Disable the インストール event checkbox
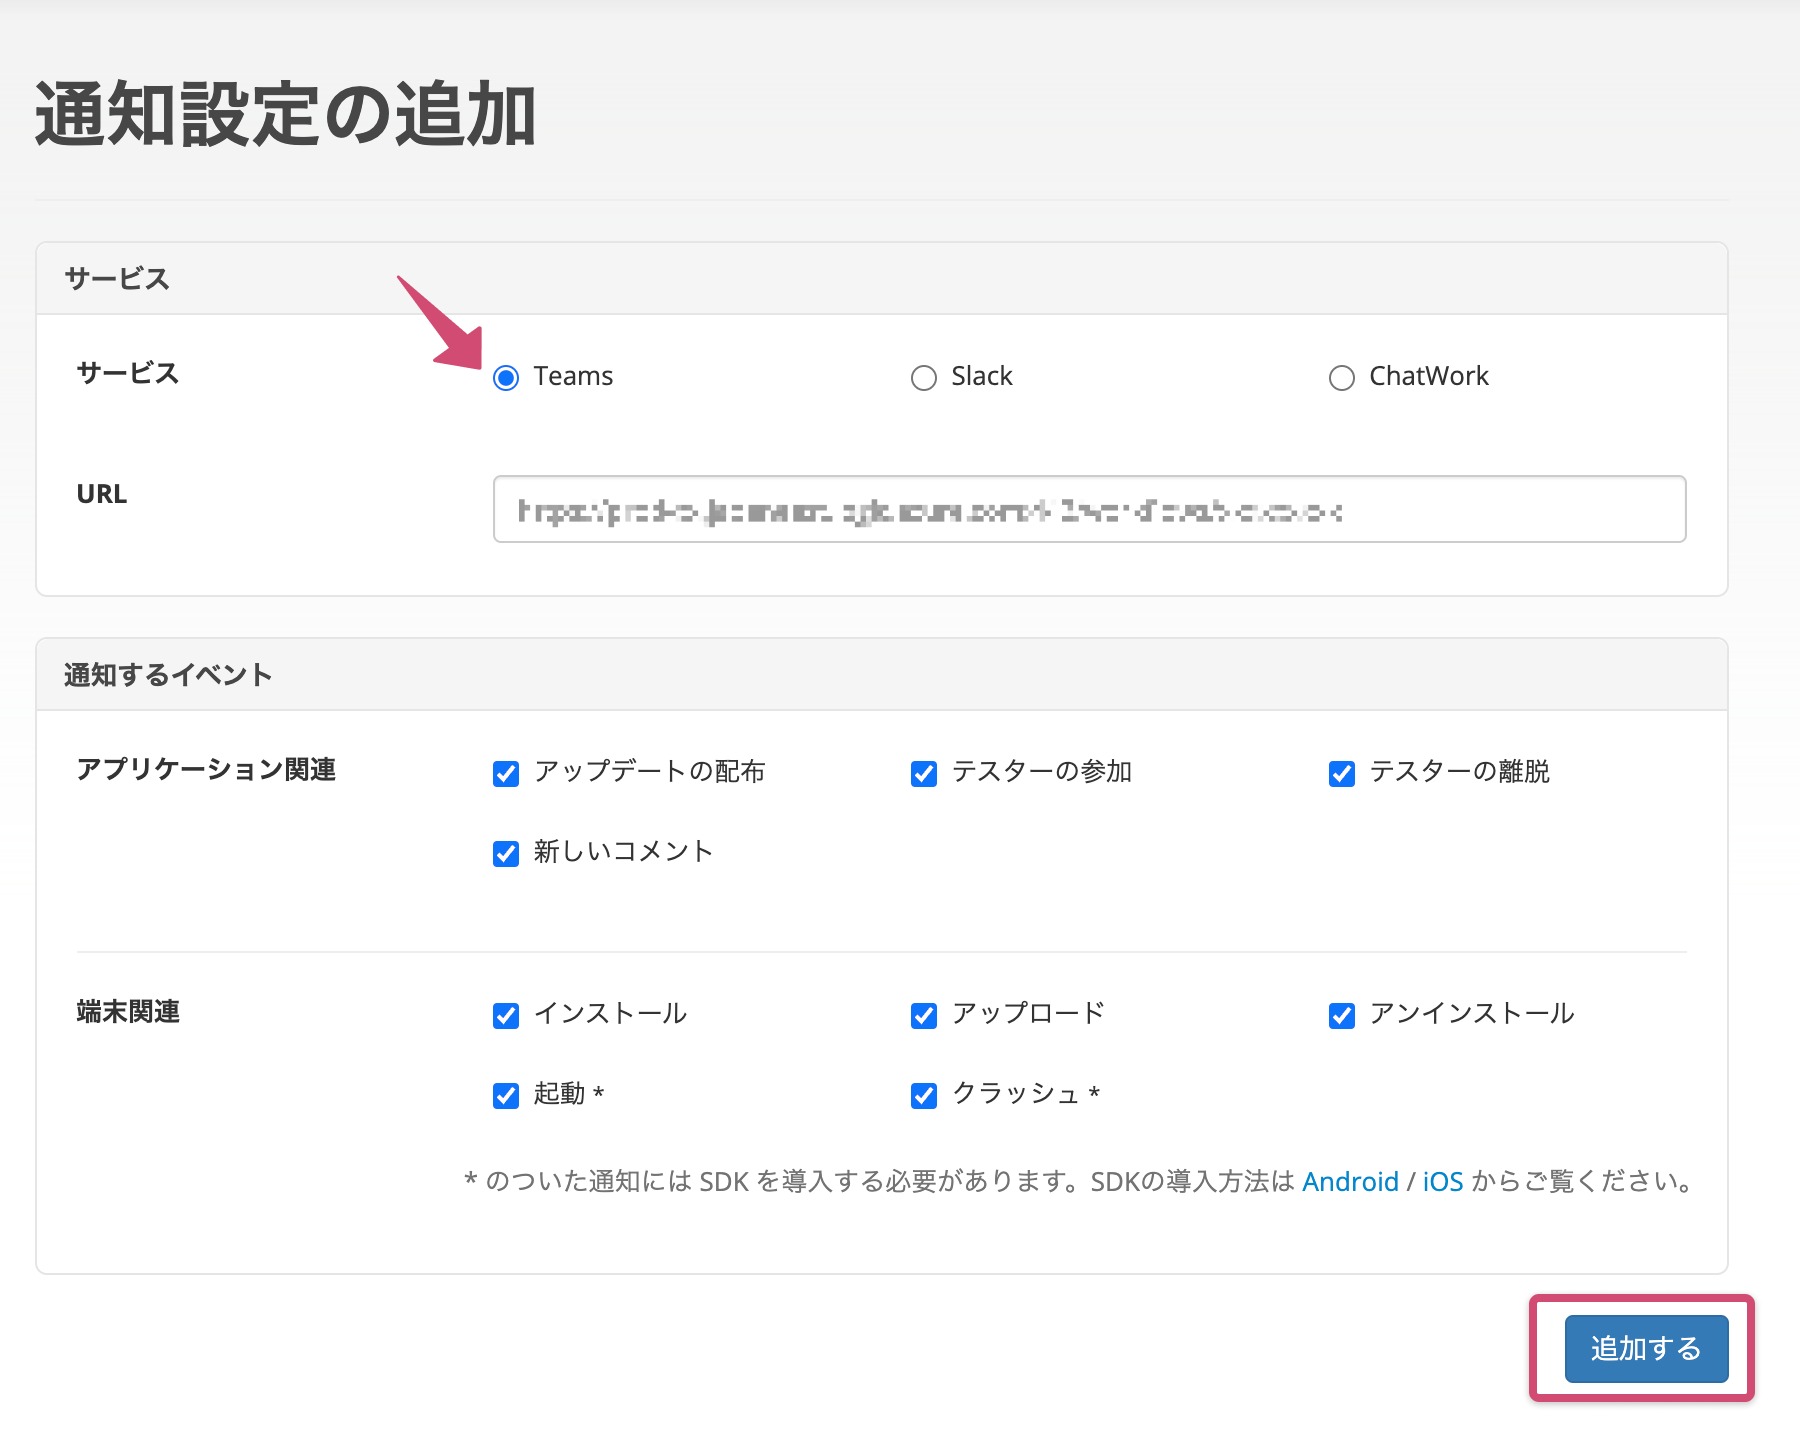 [x=506, y=1015]
